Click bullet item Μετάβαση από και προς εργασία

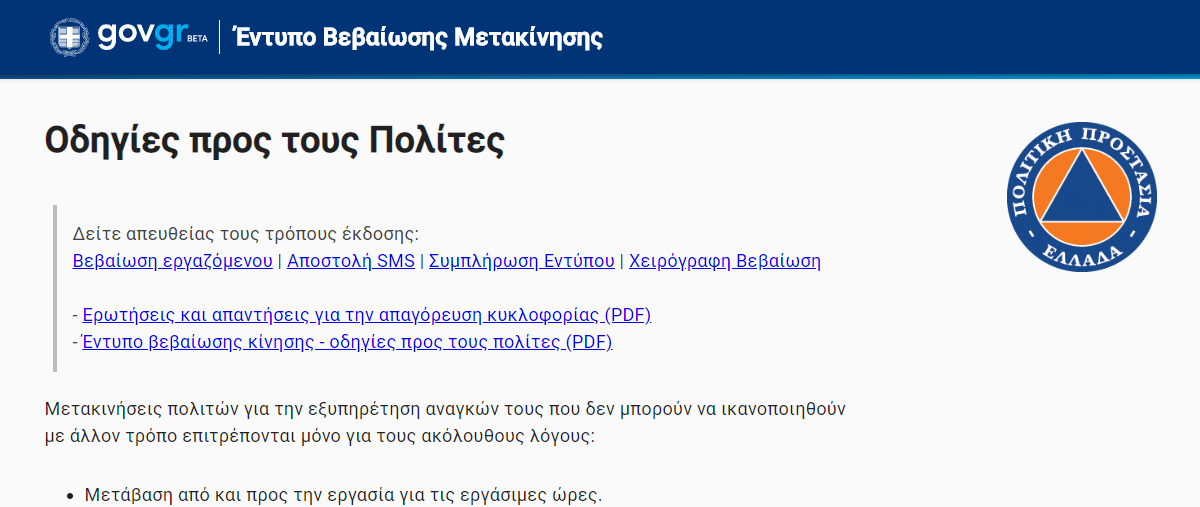(344, 495)
